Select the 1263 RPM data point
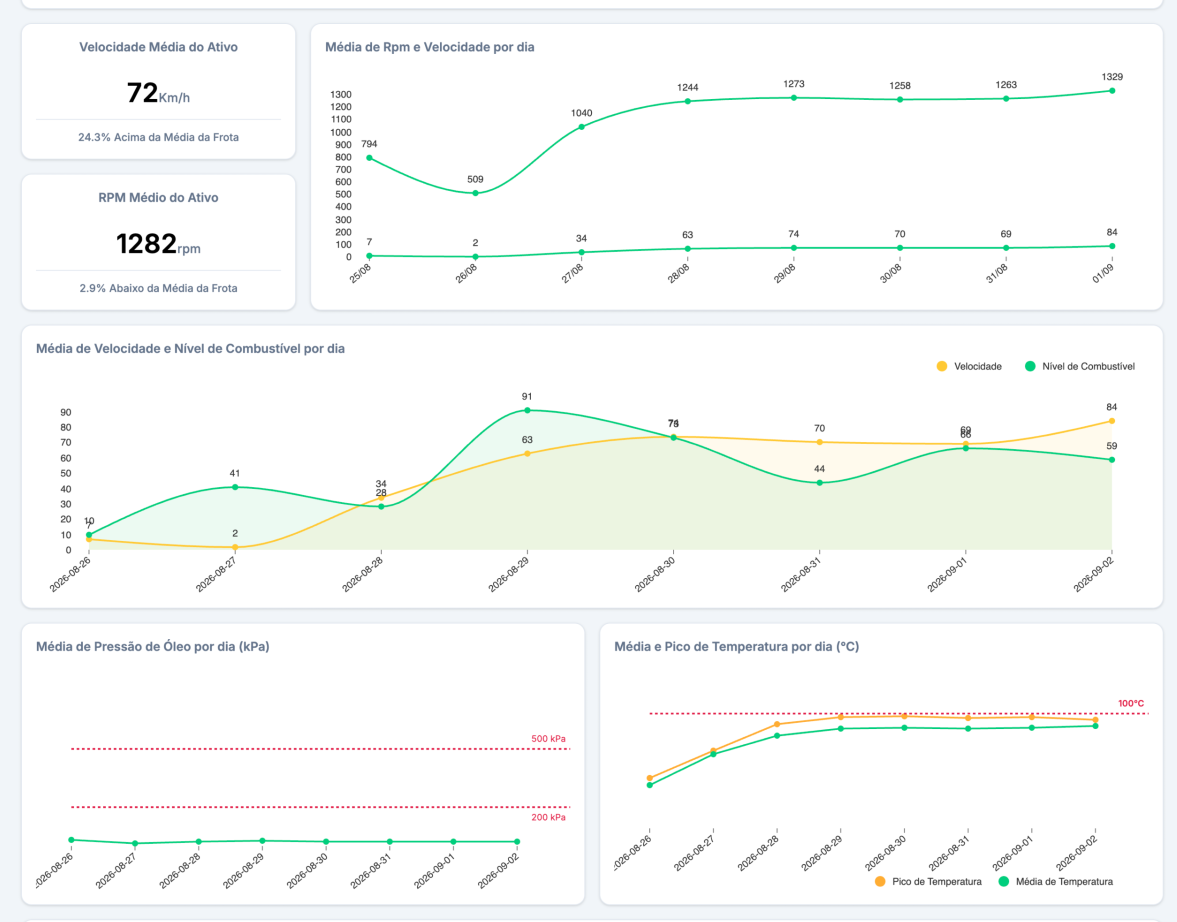 1006,98
